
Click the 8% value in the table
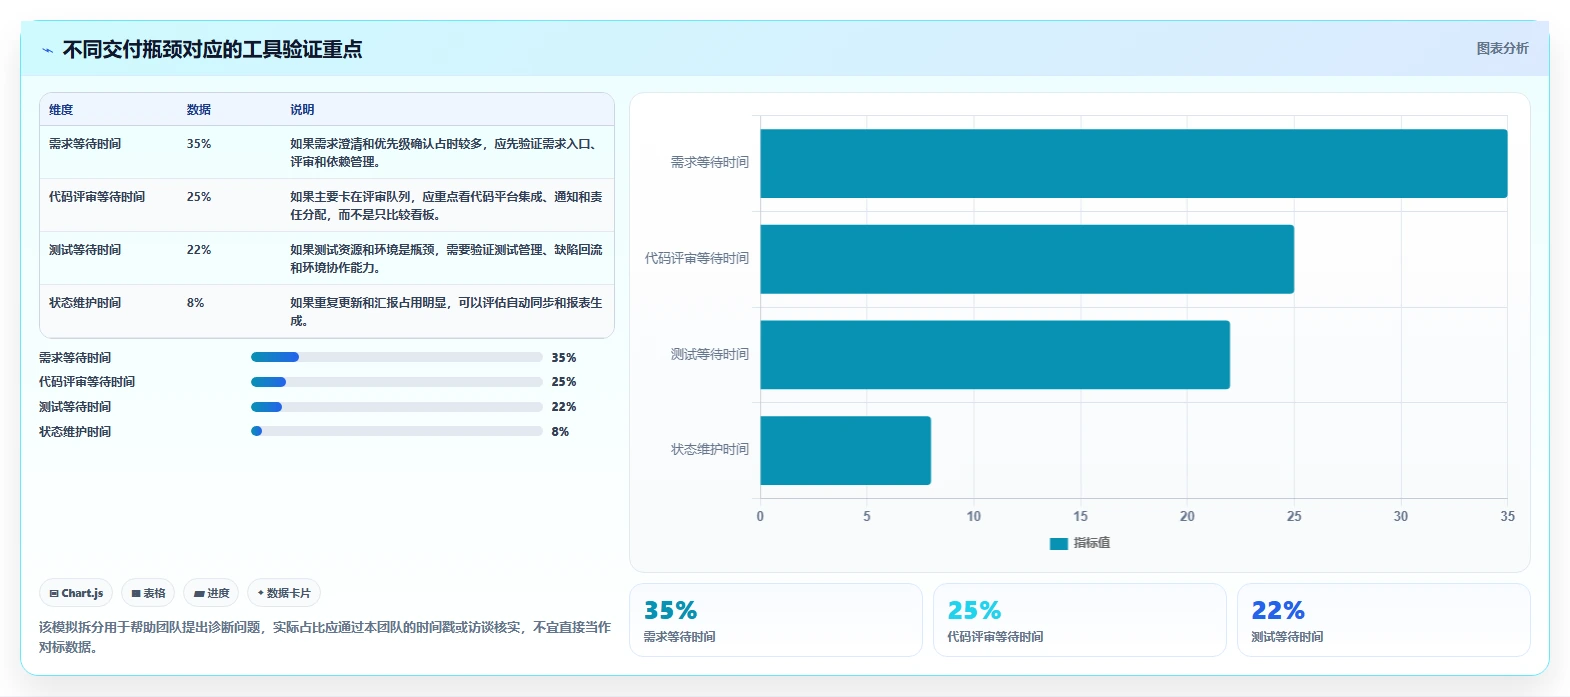pos(195,303)
